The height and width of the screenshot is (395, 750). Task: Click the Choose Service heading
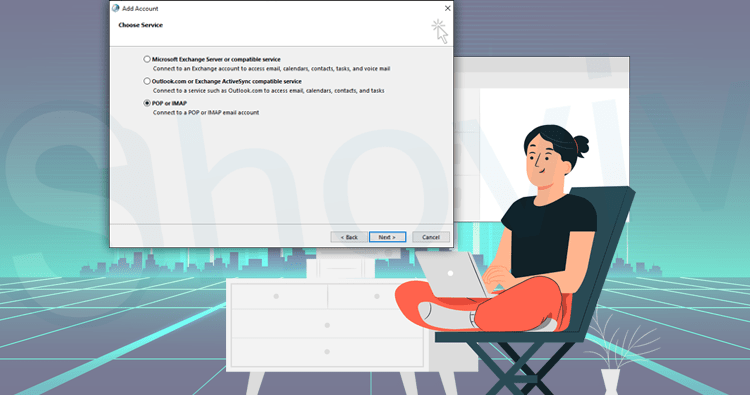(141, 25)
